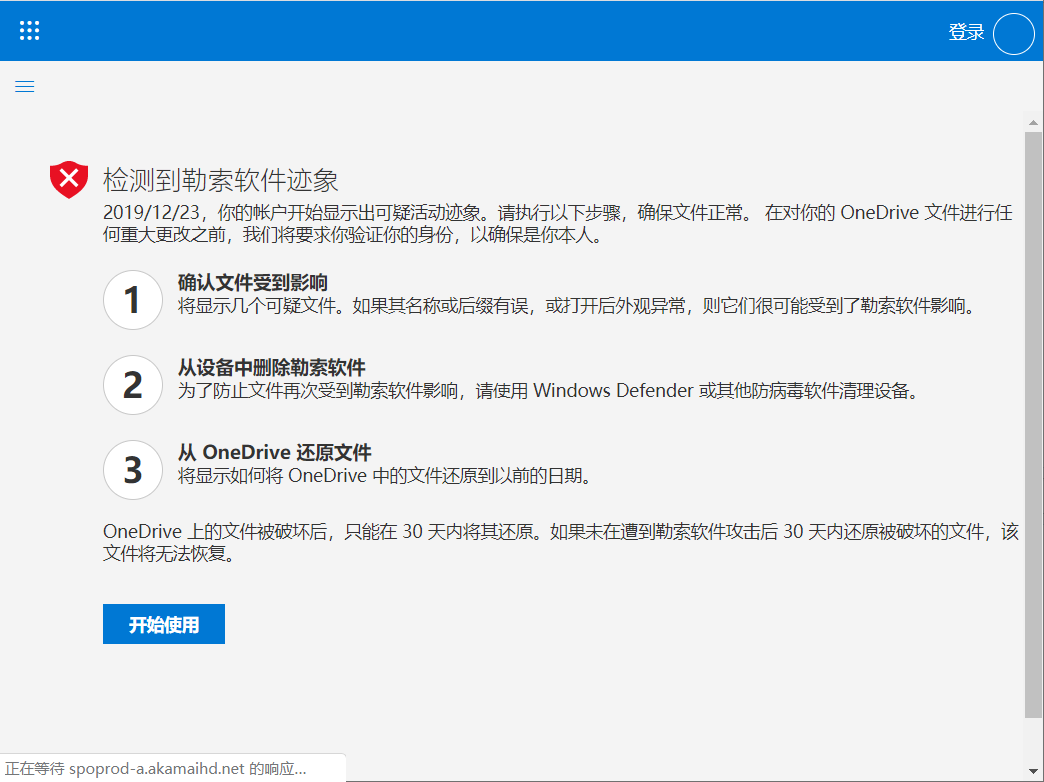
Task: Click step title 从 OneDrive 还原文件
Action: coord(274,452)
